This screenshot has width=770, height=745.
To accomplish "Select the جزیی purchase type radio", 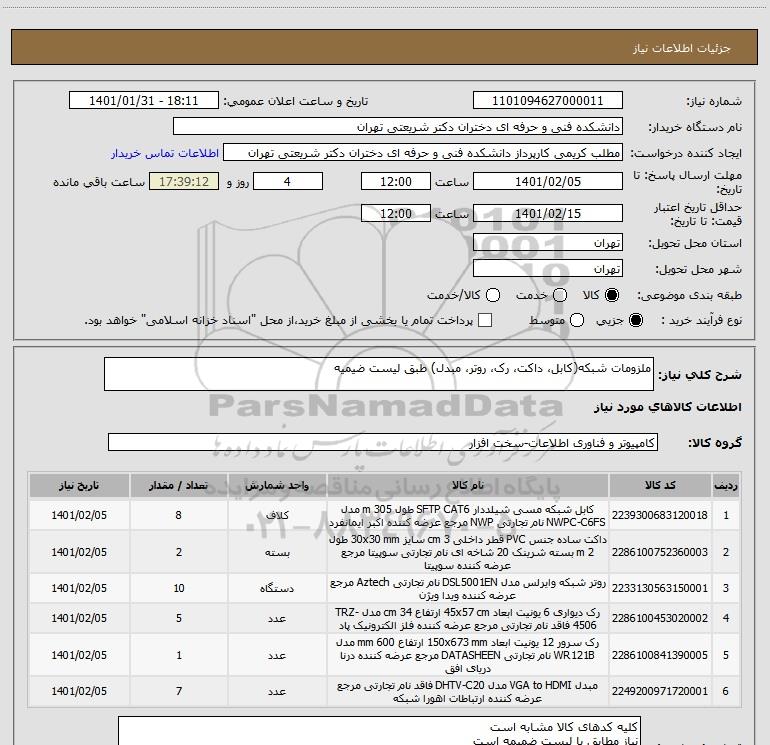I will (636, 320).
